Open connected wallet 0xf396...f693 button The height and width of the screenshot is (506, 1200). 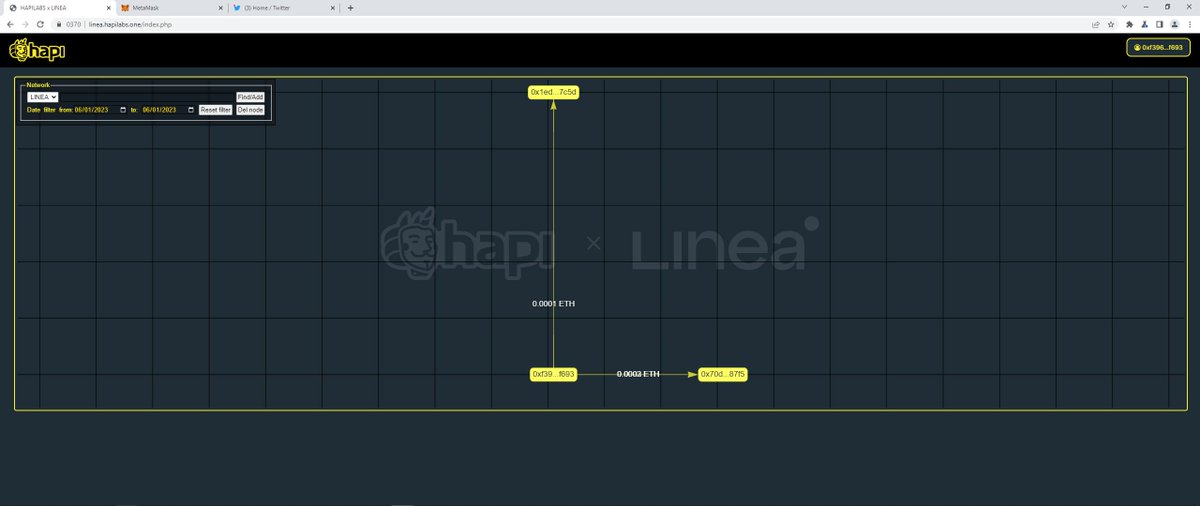point(1159,47)
